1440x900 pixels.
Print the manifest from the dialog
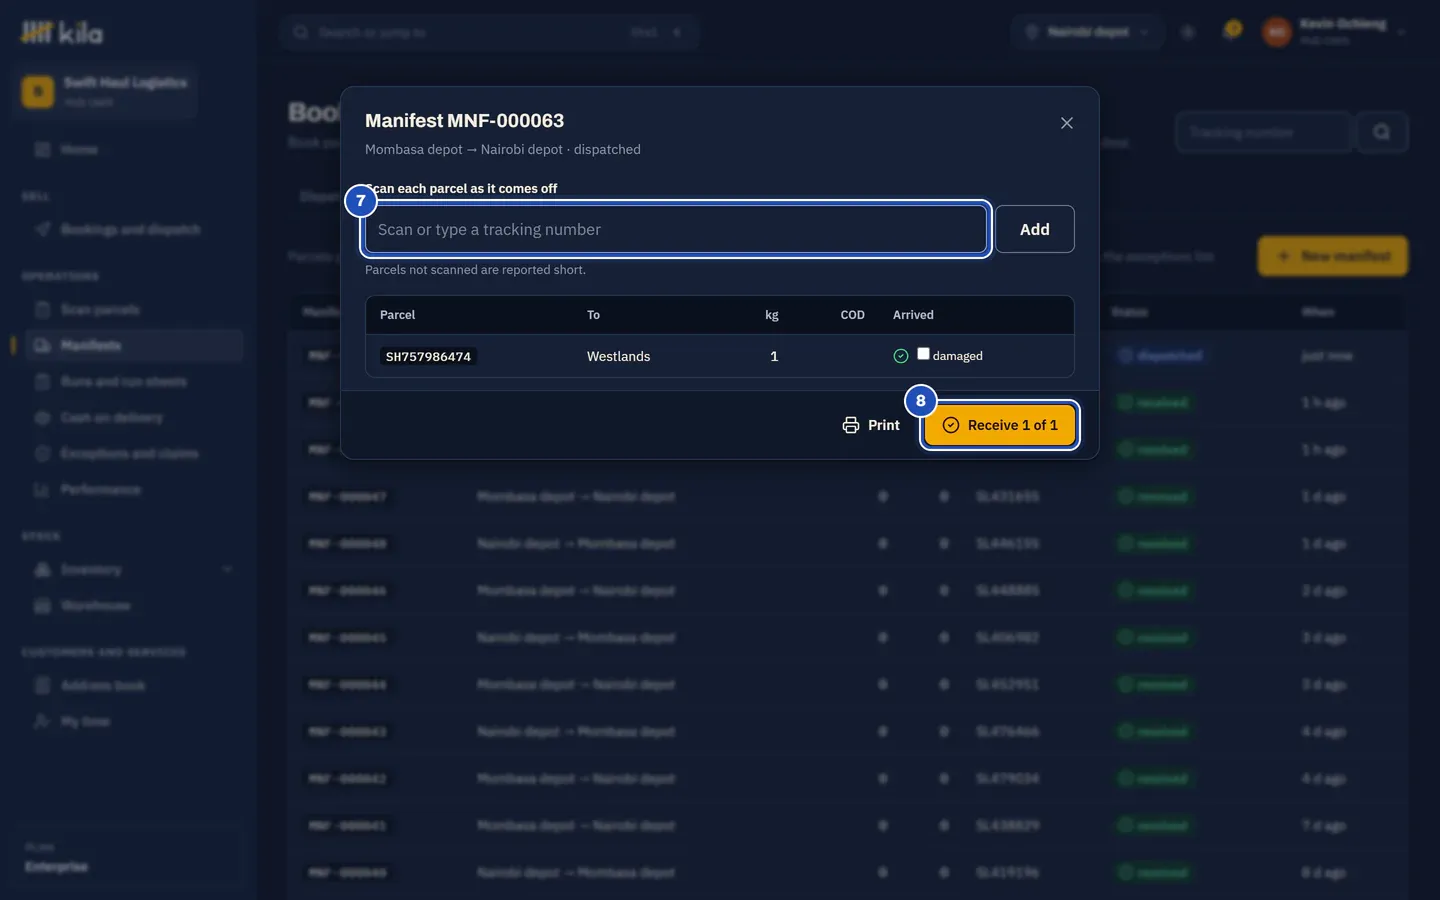(871, 425)
